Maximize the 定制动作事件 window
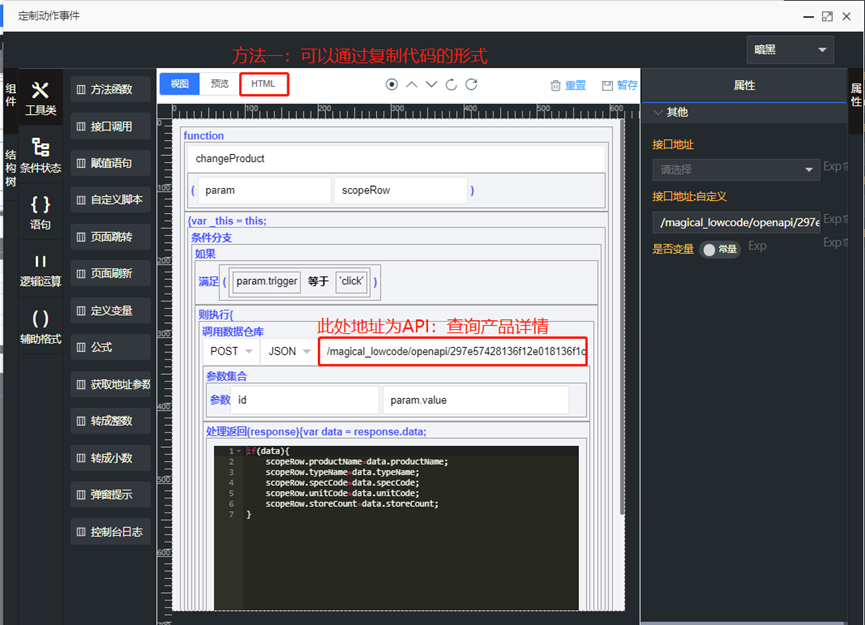The image size is (865, 625). (827, 16)
